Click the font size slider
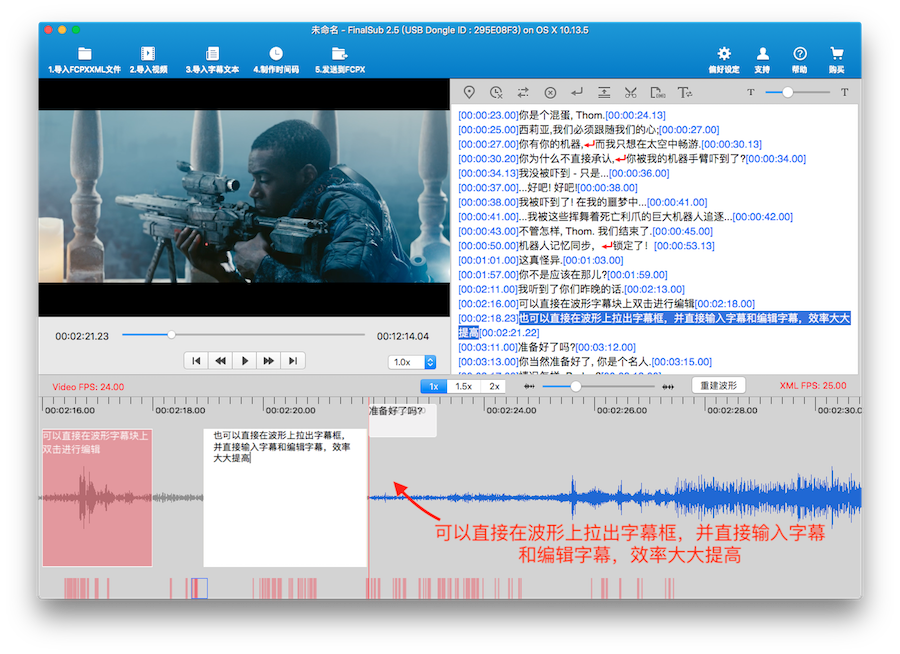The height and width of the screenshot is (654, 900). pyautogui.click(x=788, y=92)
